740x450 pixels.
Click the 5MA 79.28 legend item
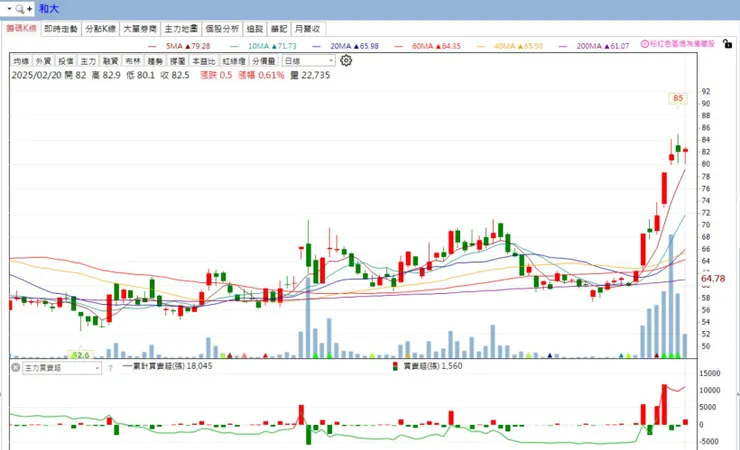(x=188, y=46)
